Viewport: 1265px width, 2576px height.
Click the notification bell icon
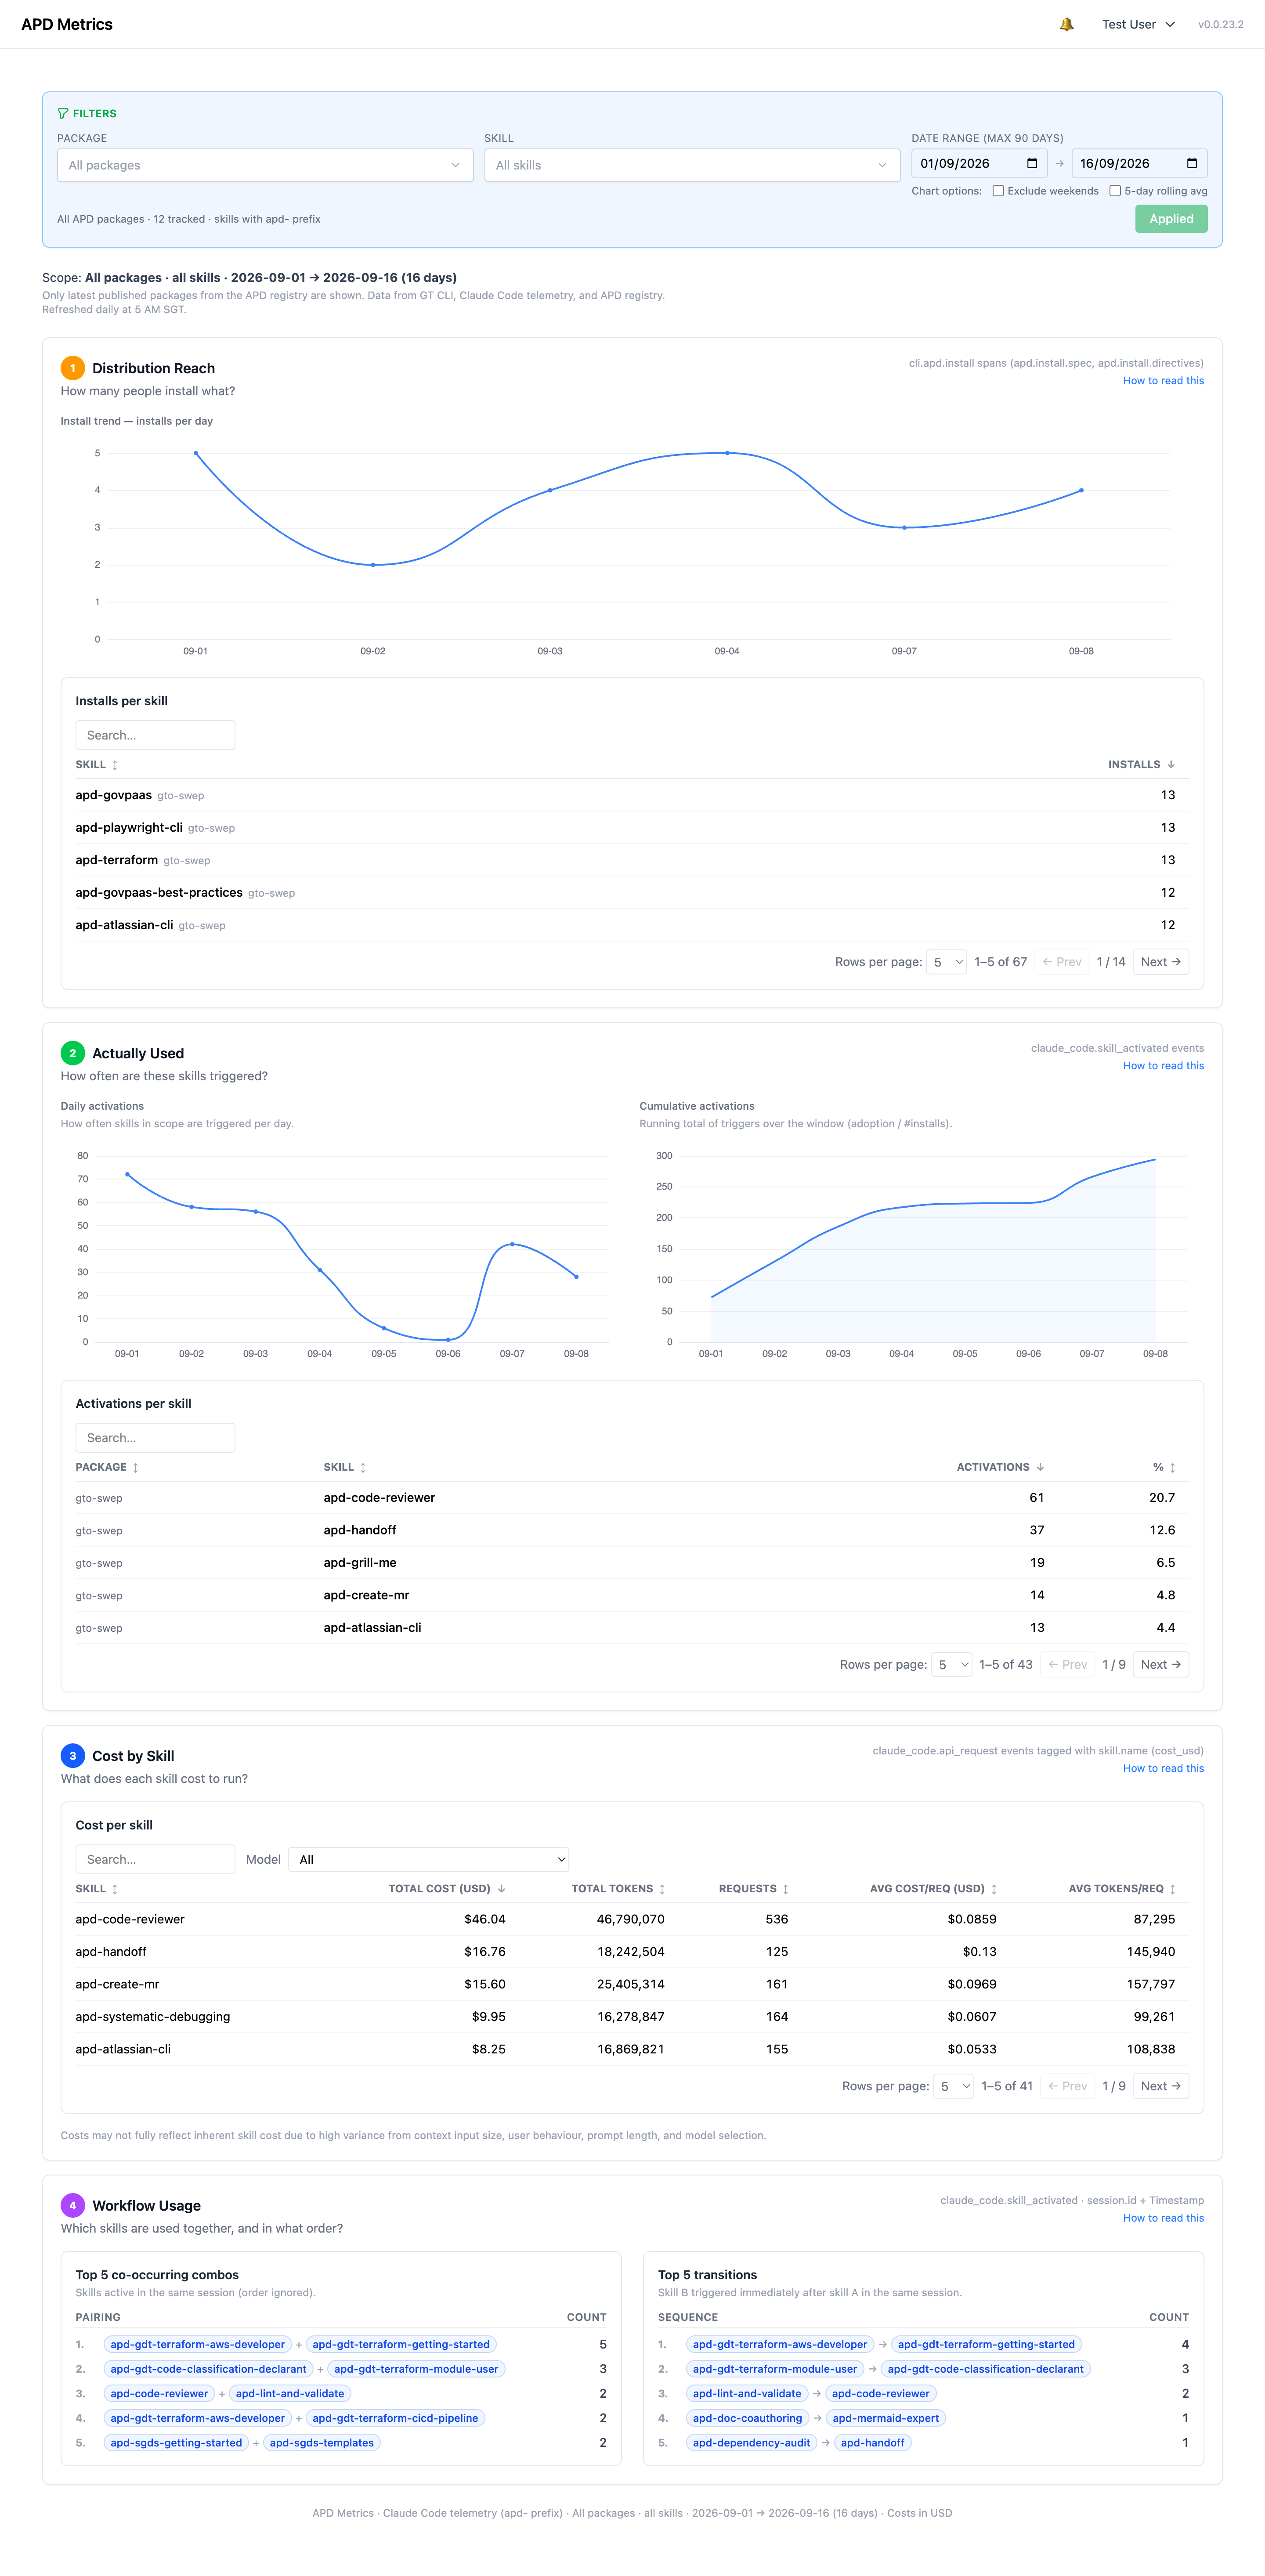pos(1066,24)
